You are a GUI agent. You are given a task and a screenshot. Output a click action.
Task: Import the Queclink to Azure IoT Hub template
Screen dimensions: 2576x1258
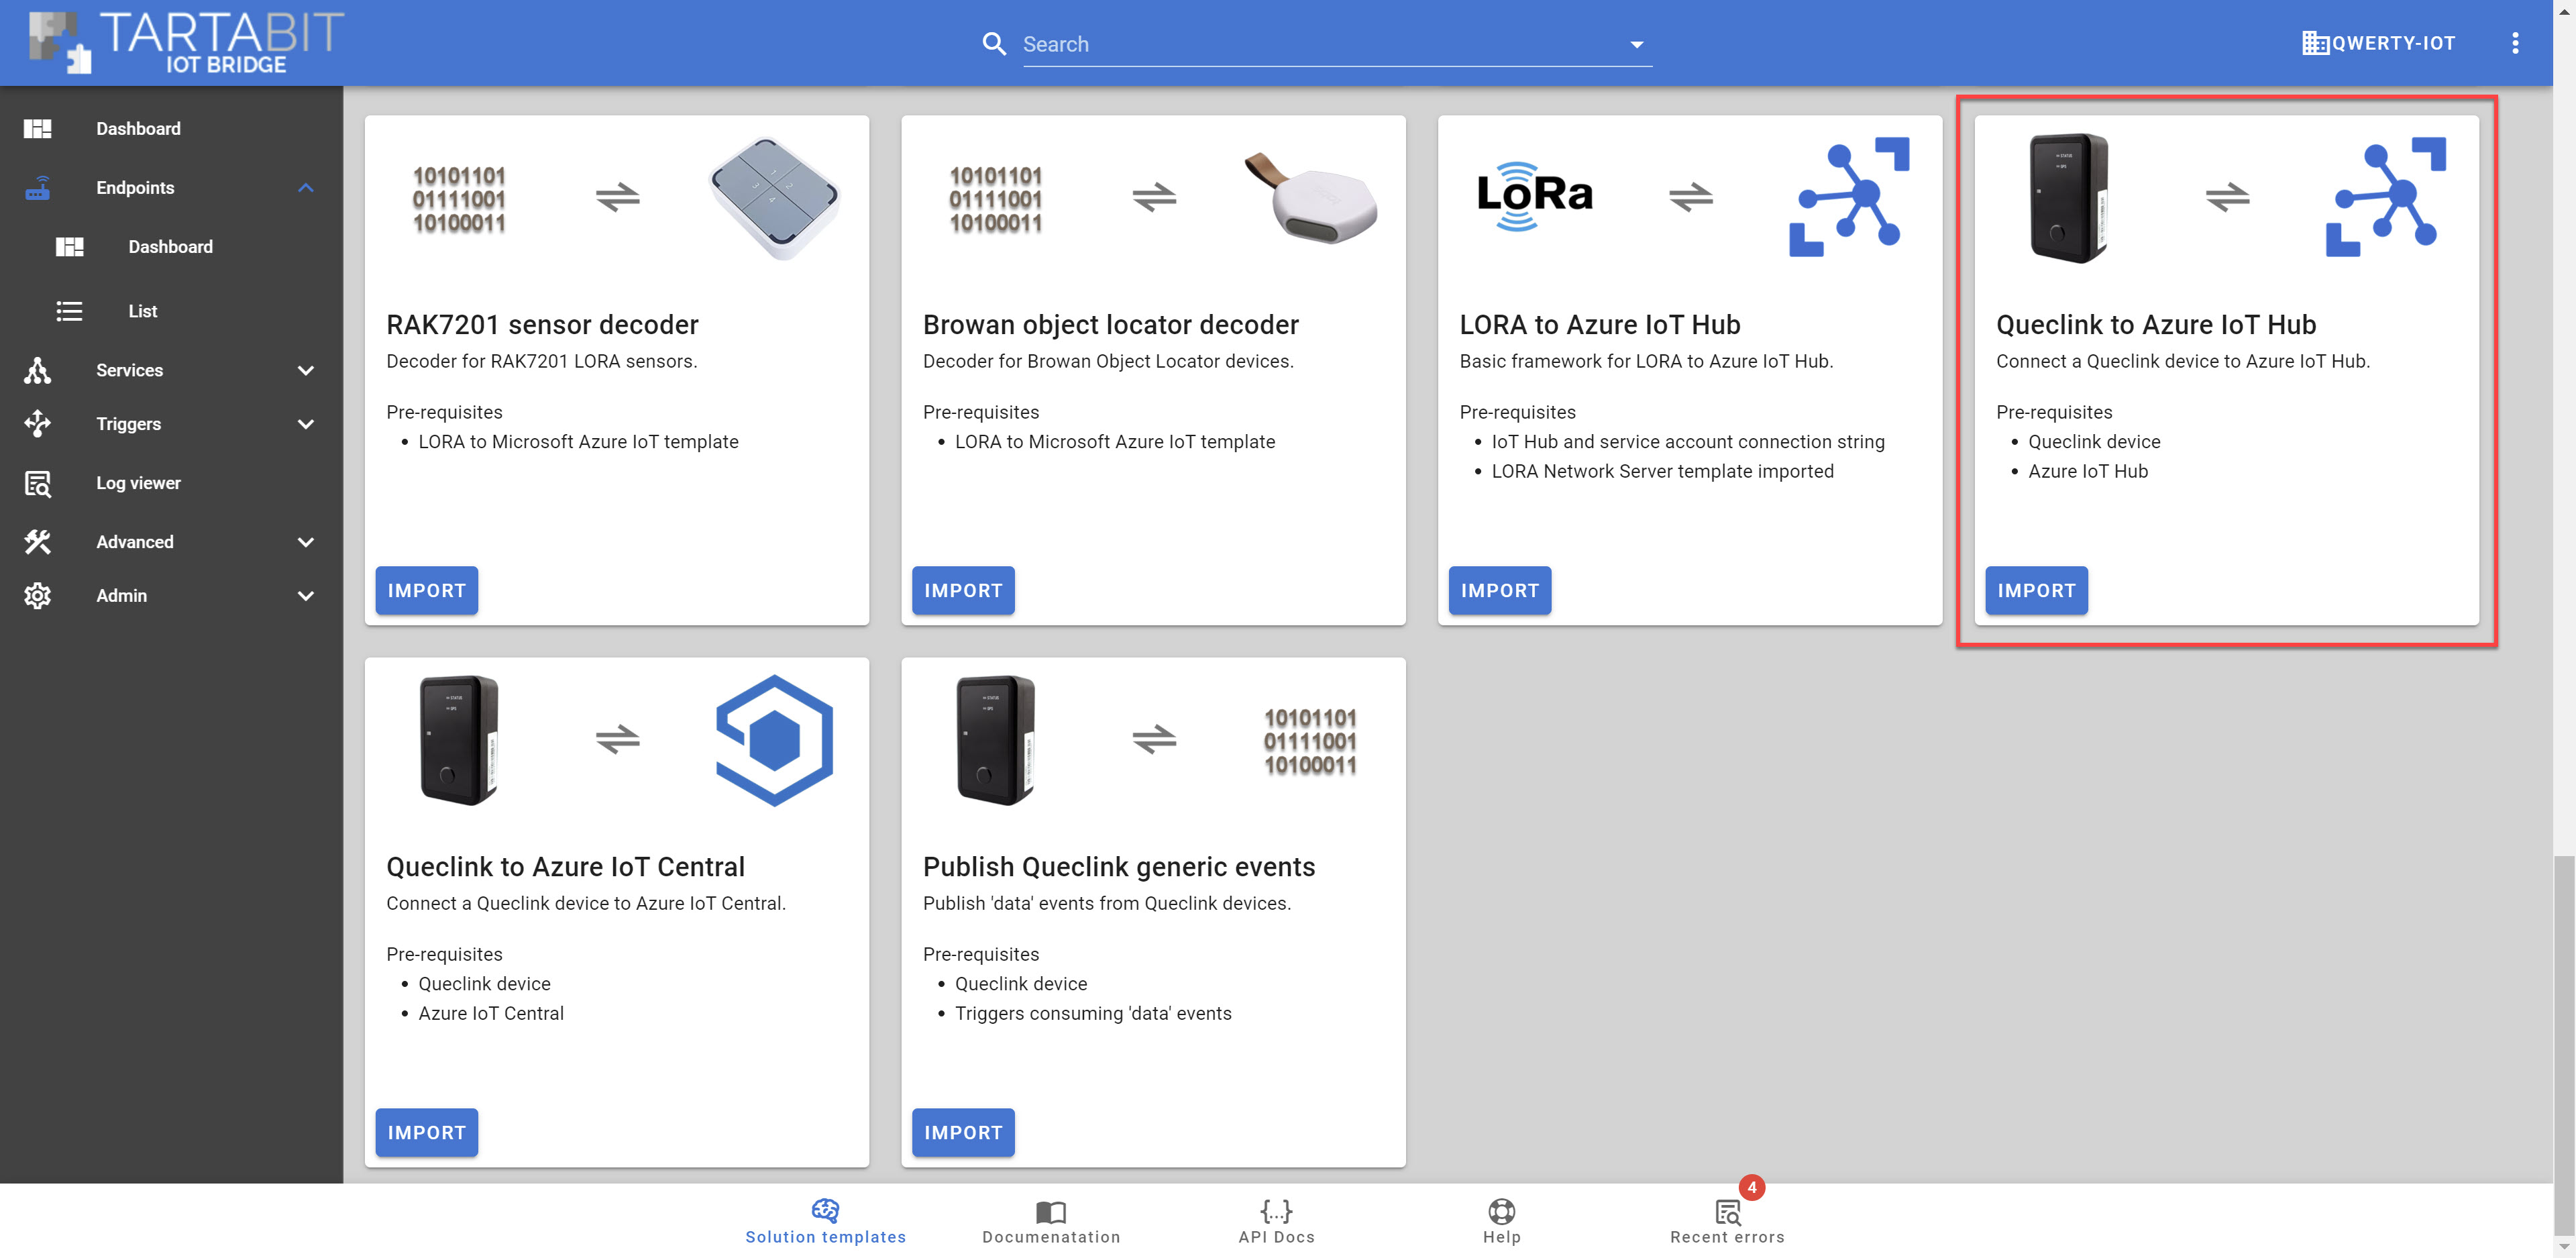(2036, 591)
